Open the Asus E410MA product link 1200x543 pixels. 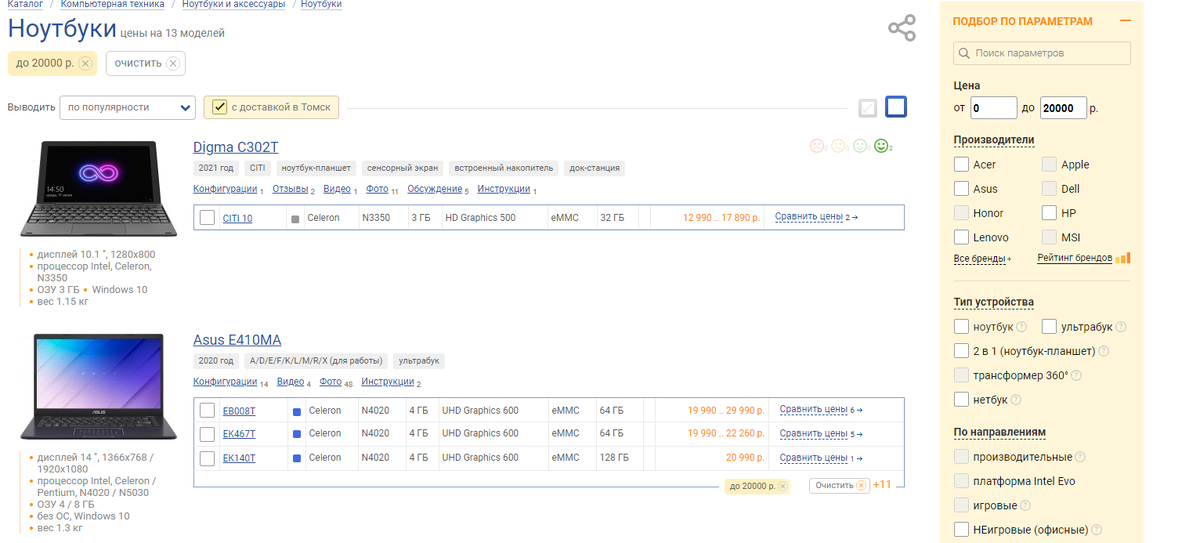(x=237, y=340)
